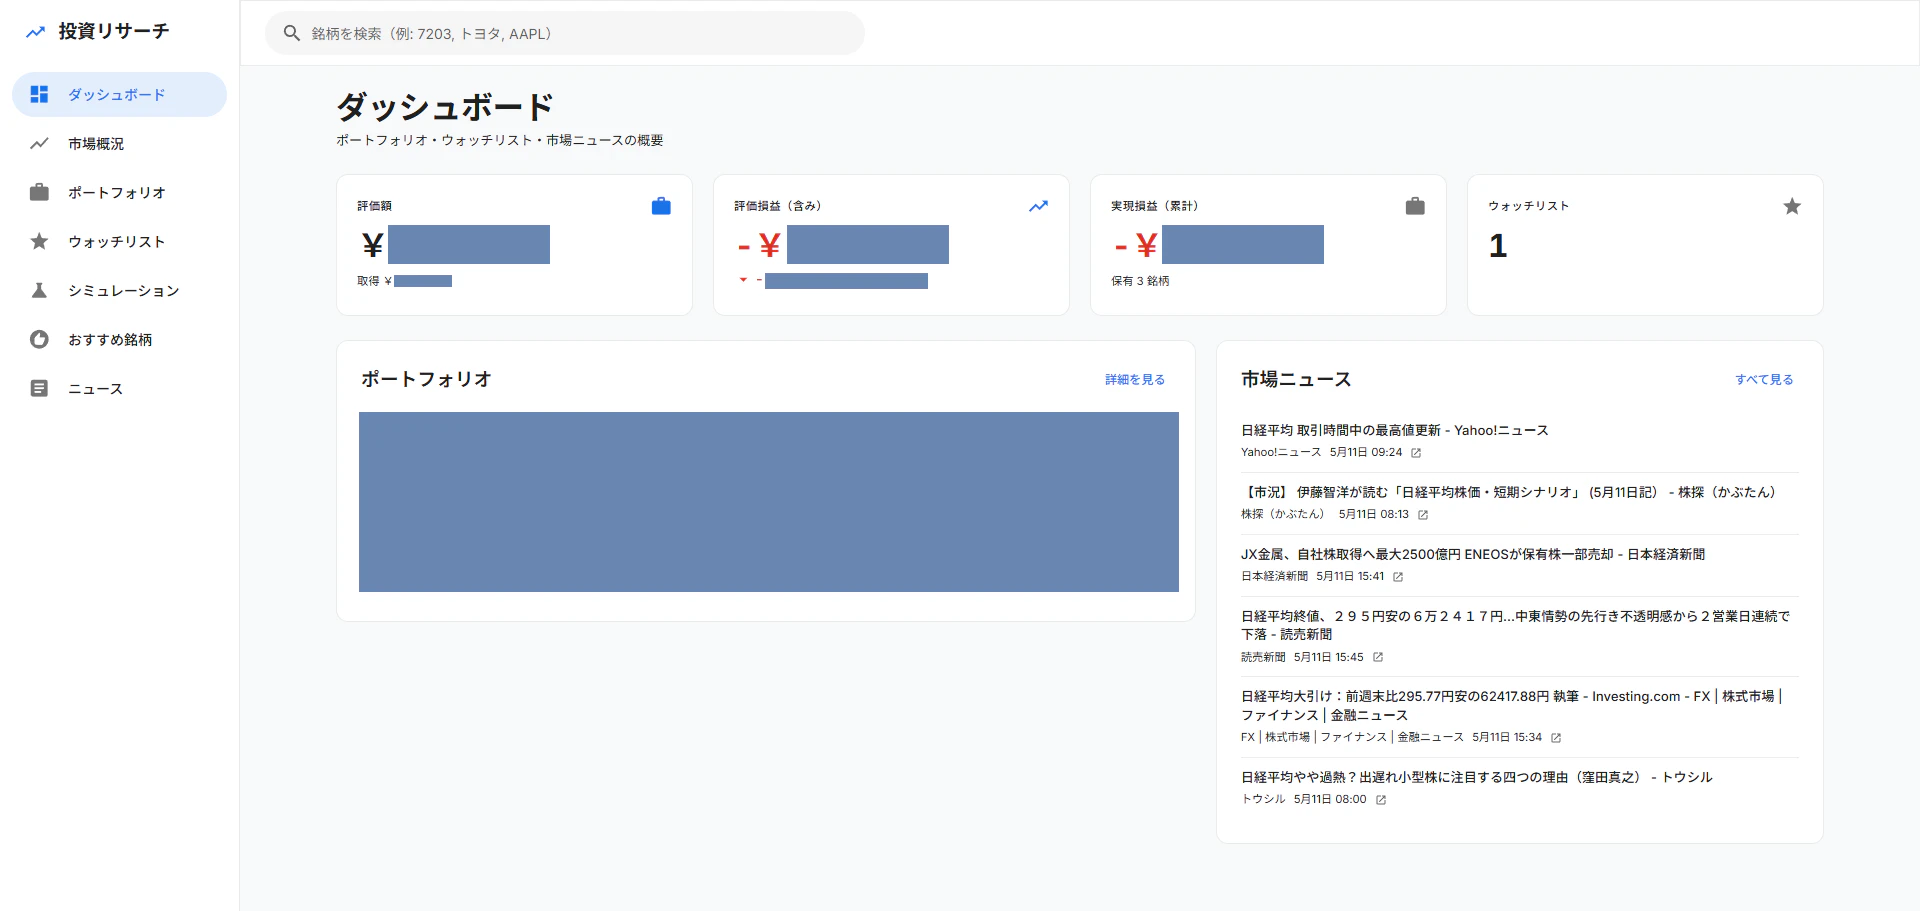This screenshot has height=911, width=1920.
Task: Click the gray briefcase icon on 実現損益 card
Action: pyautogui.click(x=1415, y=206)
